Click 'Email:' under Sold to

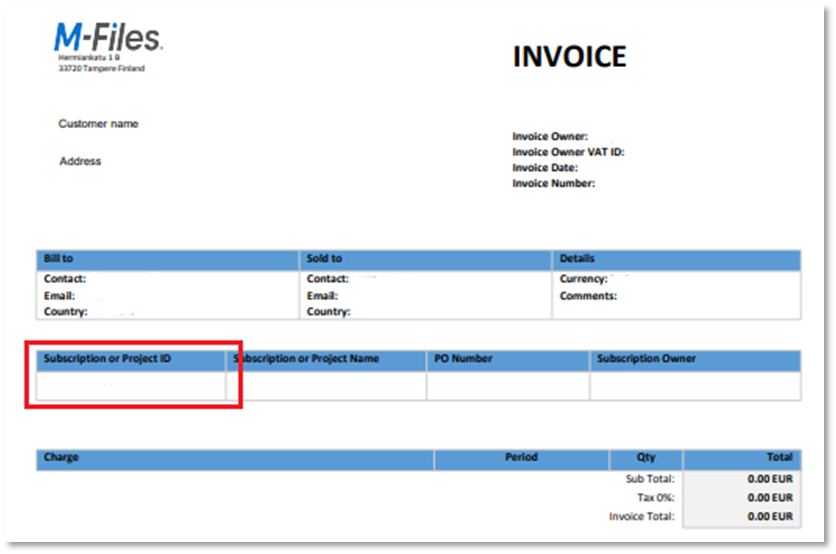point(322,296)
